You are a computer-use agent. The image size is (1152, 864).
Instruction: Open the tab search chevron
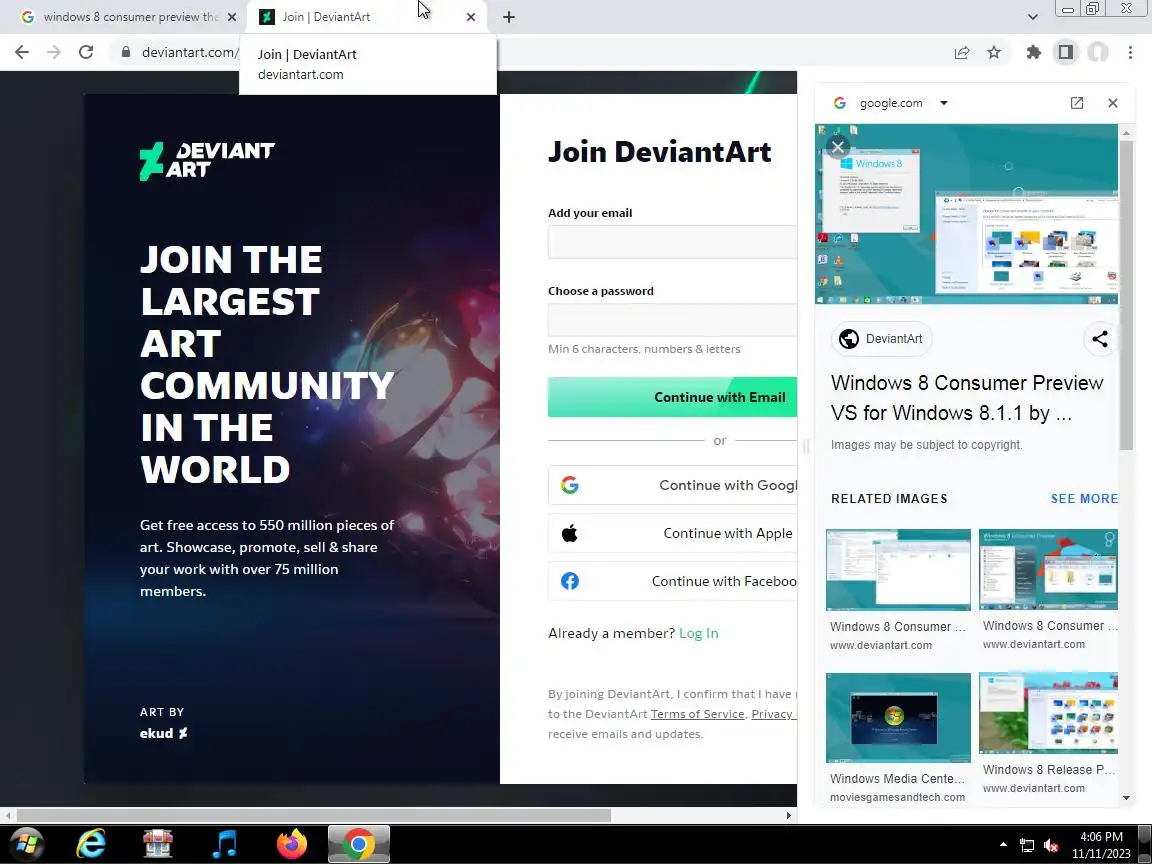[x=1032, y=17]
